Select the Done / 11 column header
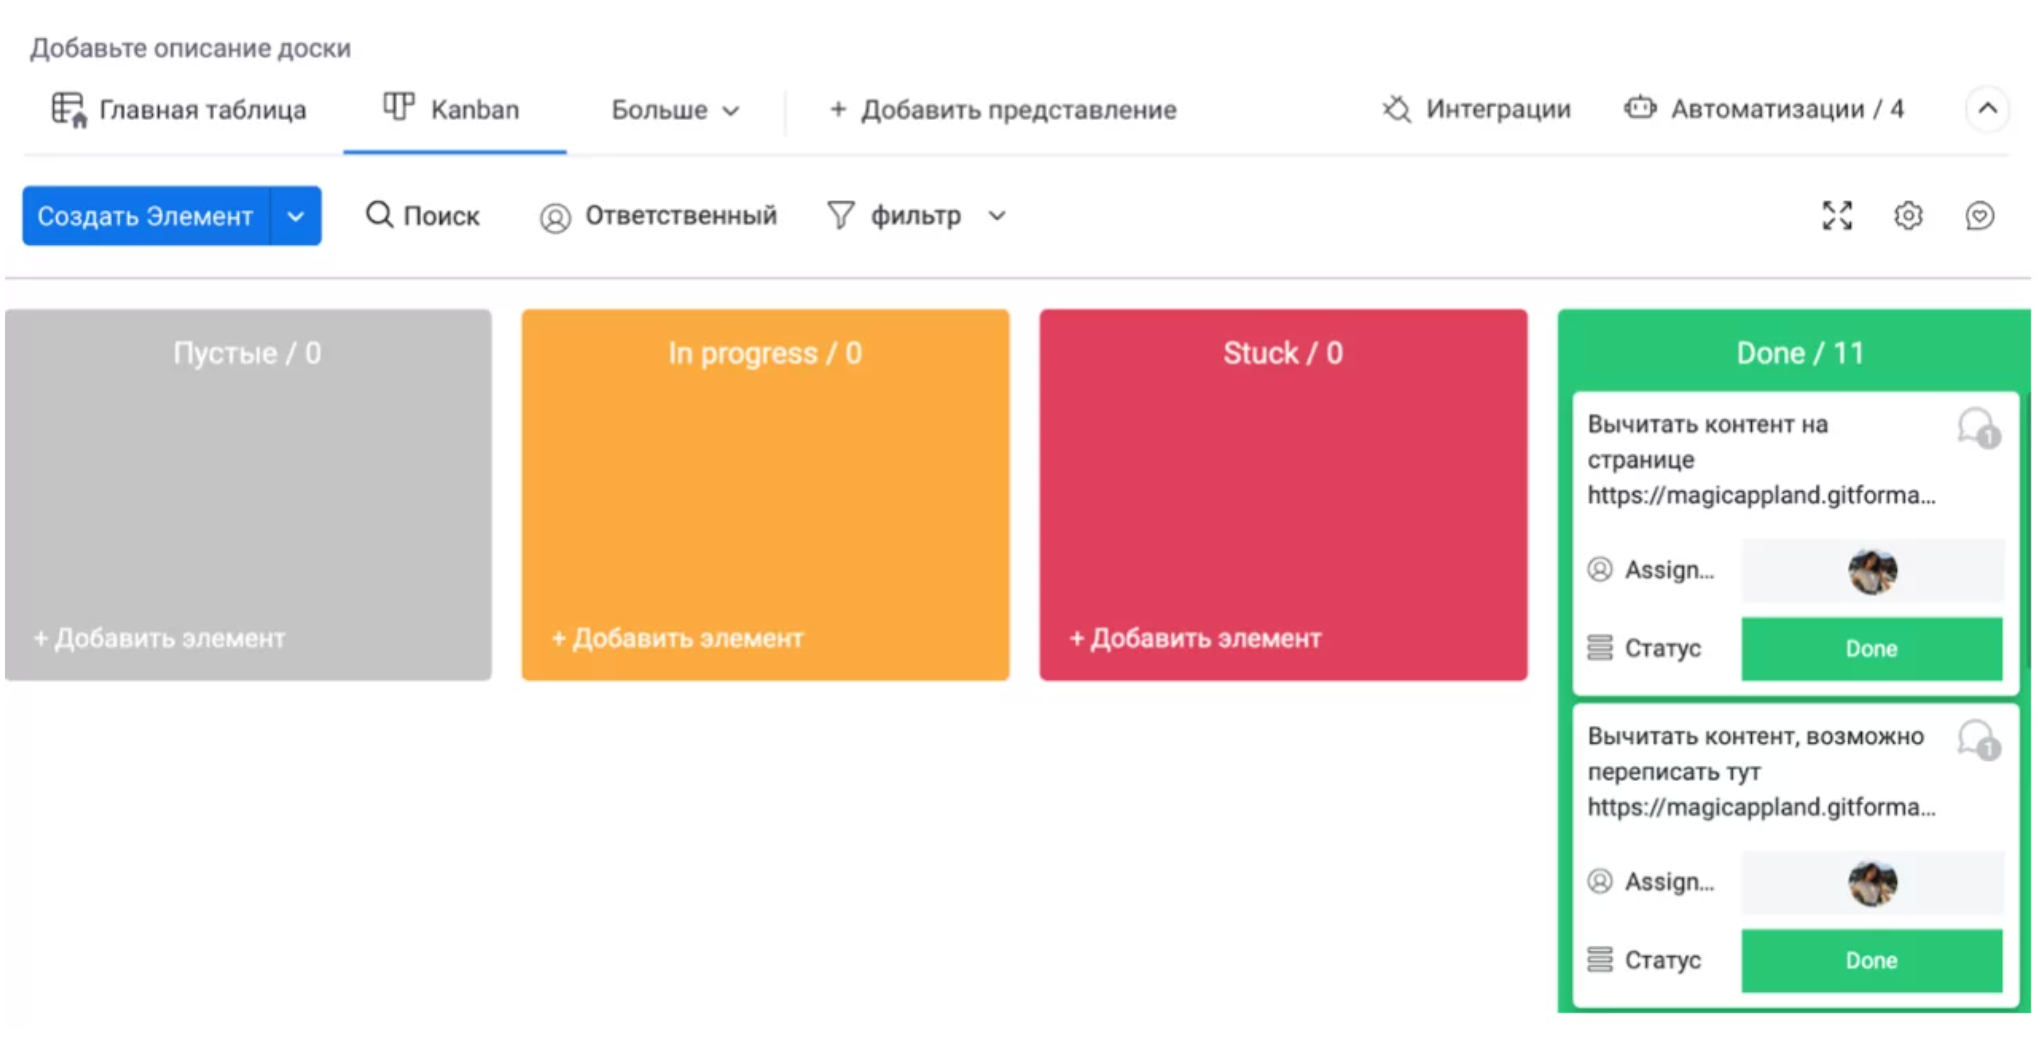This screenshot has width=2040, height=1050. point(1800,353)
